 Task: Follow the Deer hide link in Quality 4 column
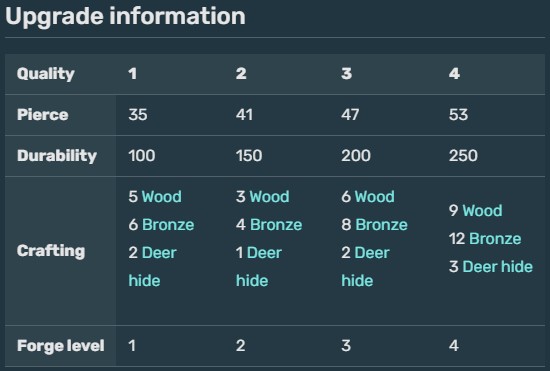coord(498,267)
